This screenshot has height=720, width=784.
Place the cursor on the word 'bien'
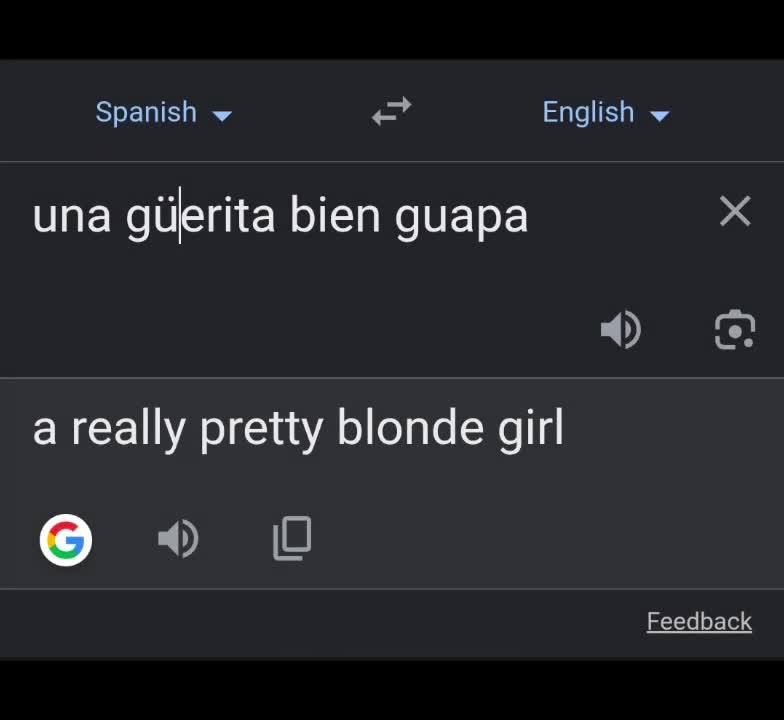click(335, 215)
